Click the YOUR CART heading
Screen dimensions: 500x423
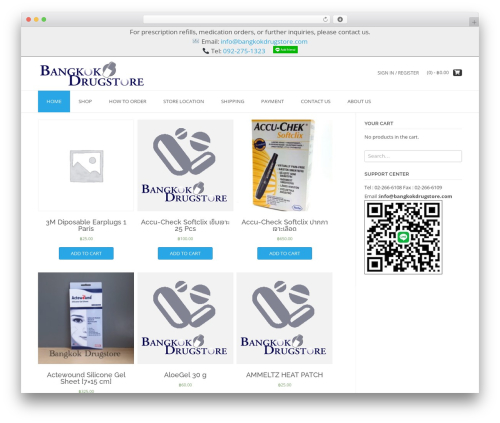click(379, 123)
